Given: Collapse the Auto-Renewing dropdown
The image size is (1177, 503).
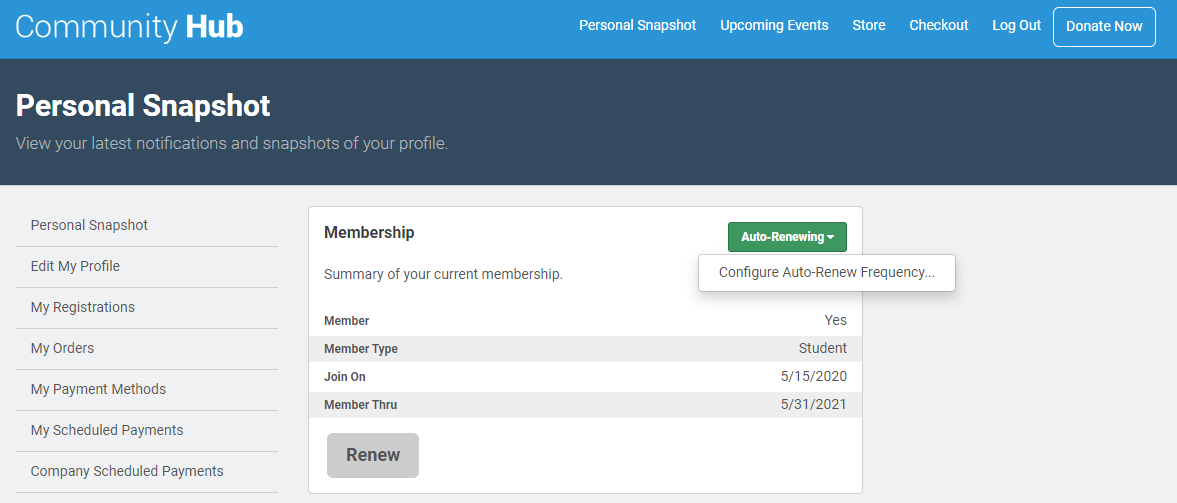Looking at the screenshot, I should pos(787,237).
